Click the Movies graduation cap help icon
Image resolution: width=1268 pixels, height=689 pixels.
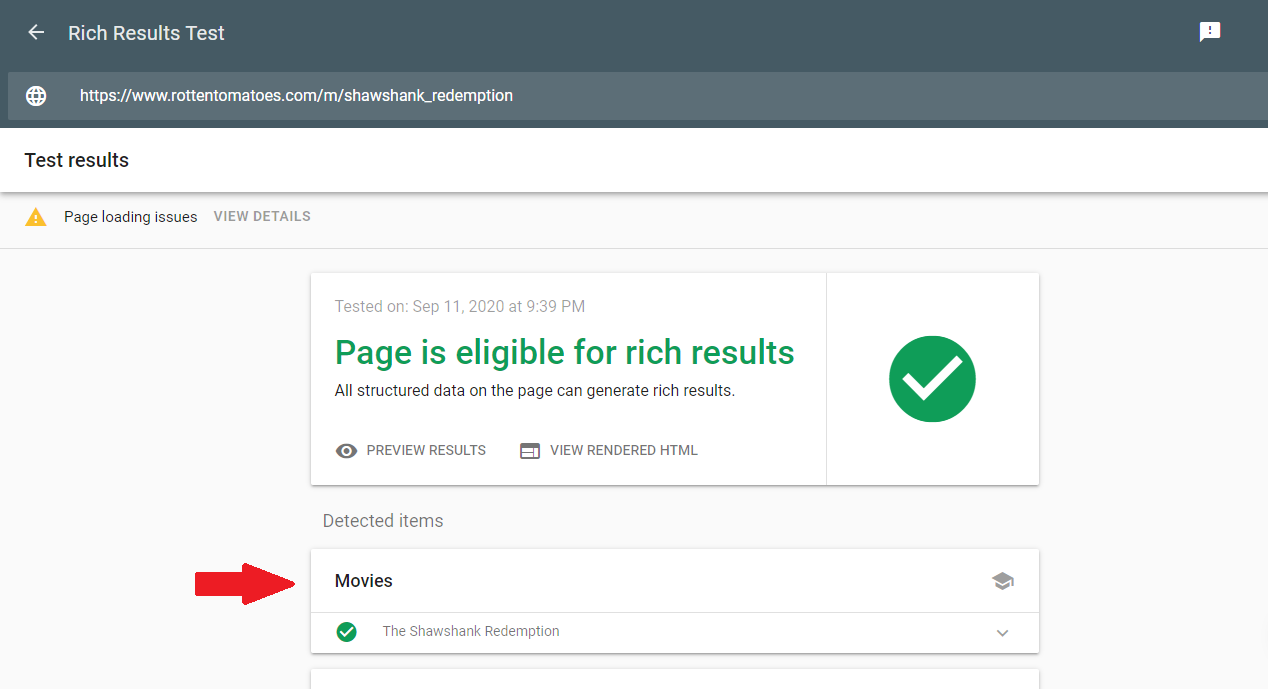point(1003,581)
